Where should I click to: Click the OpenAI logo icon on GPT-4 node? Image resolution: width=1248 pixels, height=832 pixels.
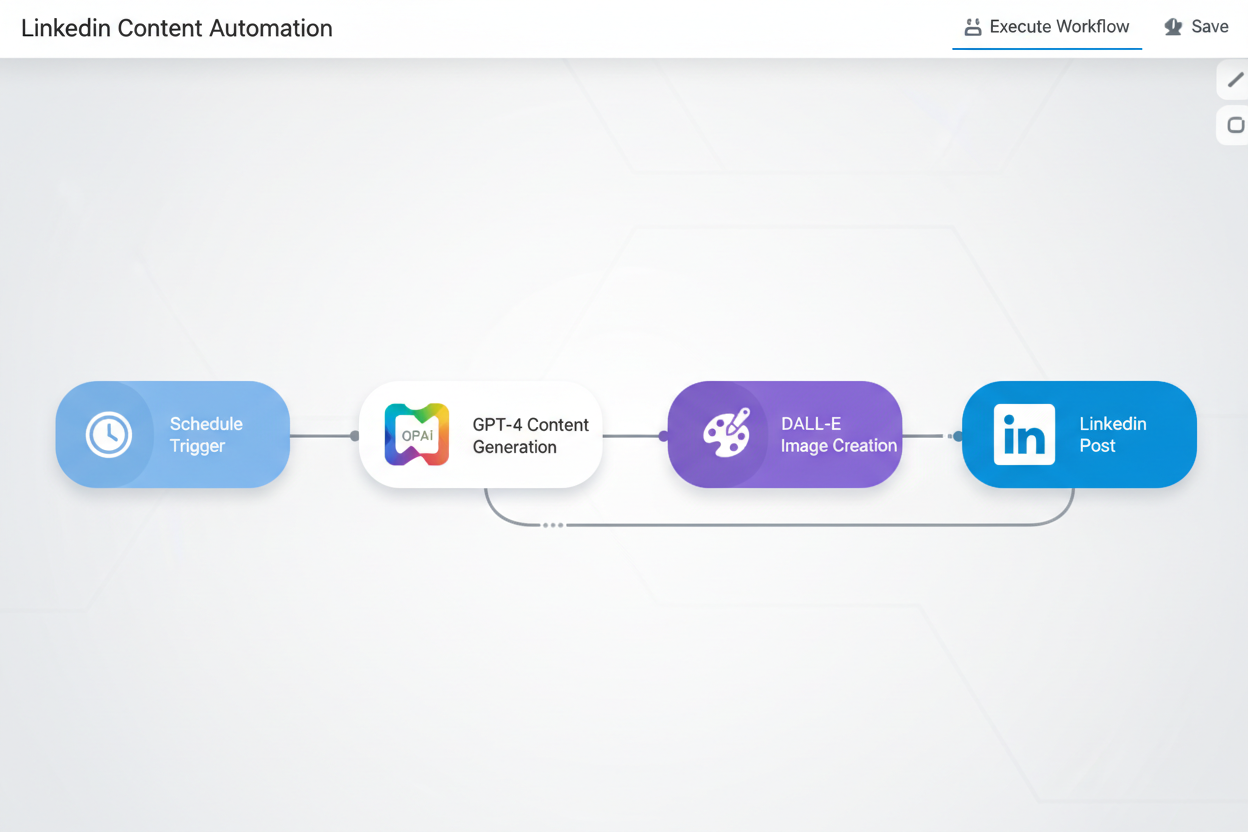pyautogui.click(x=417, y=435)
